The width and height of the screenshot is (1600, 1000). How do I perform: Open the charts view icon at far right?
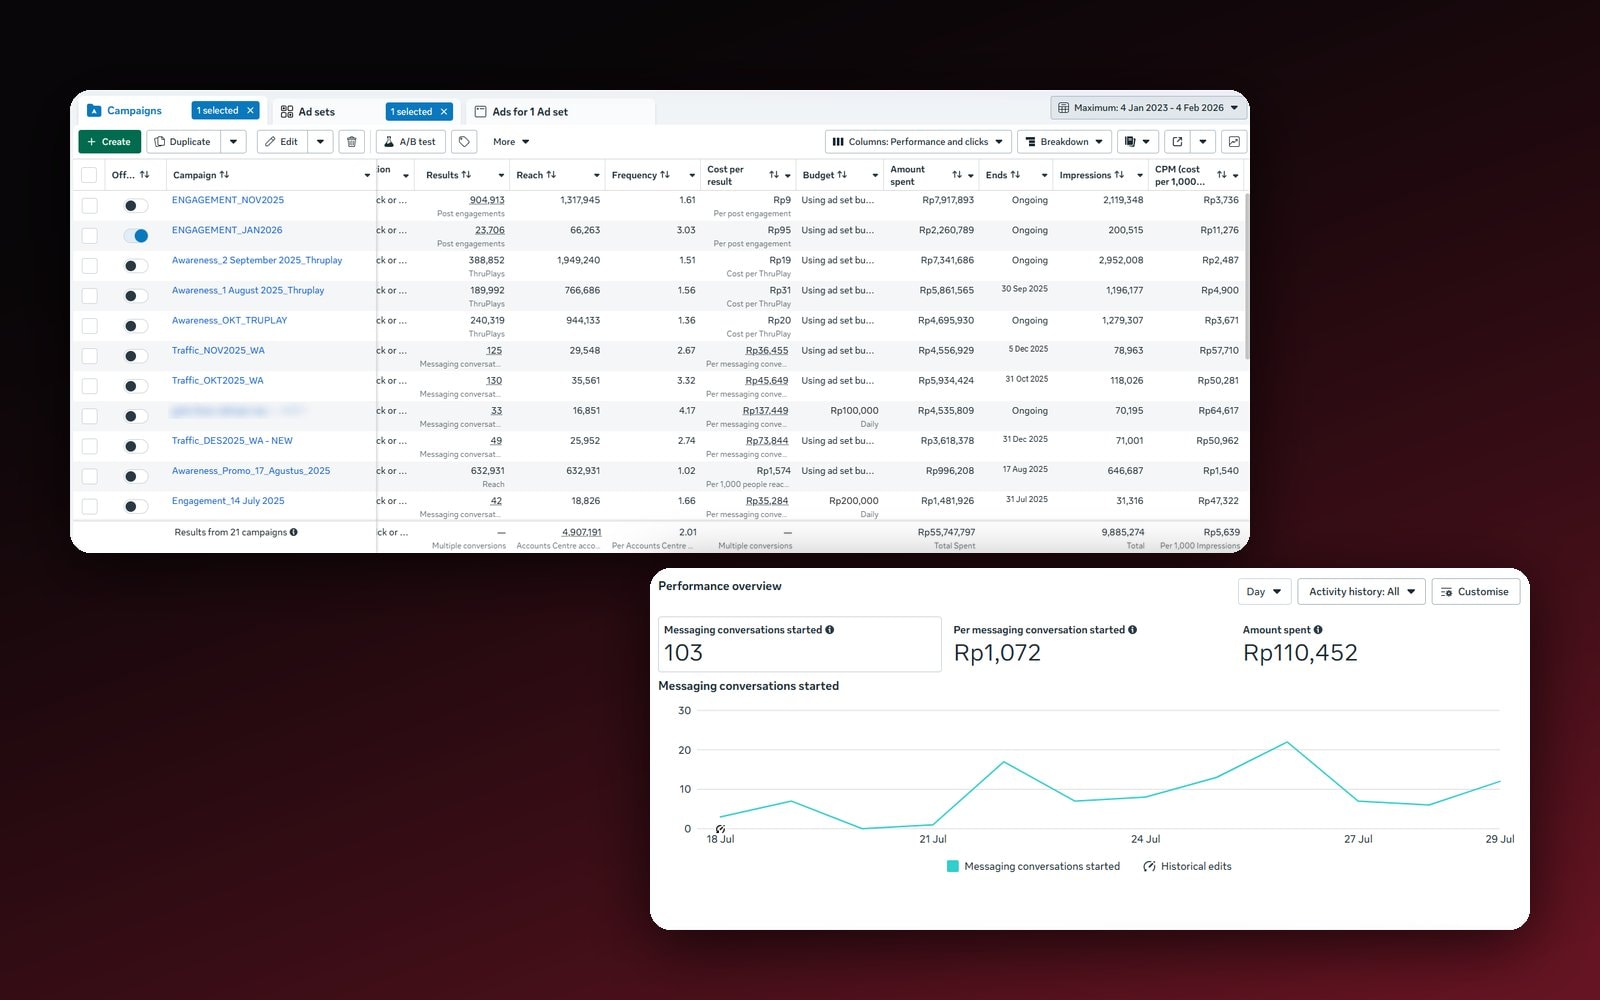pos(1234,142)
